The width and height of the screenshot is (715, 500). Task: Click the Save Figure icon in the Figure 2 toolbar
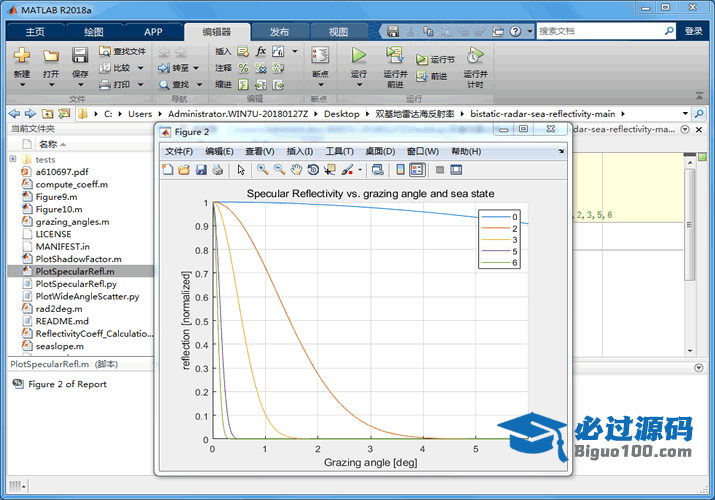click(x=201, y=170)
